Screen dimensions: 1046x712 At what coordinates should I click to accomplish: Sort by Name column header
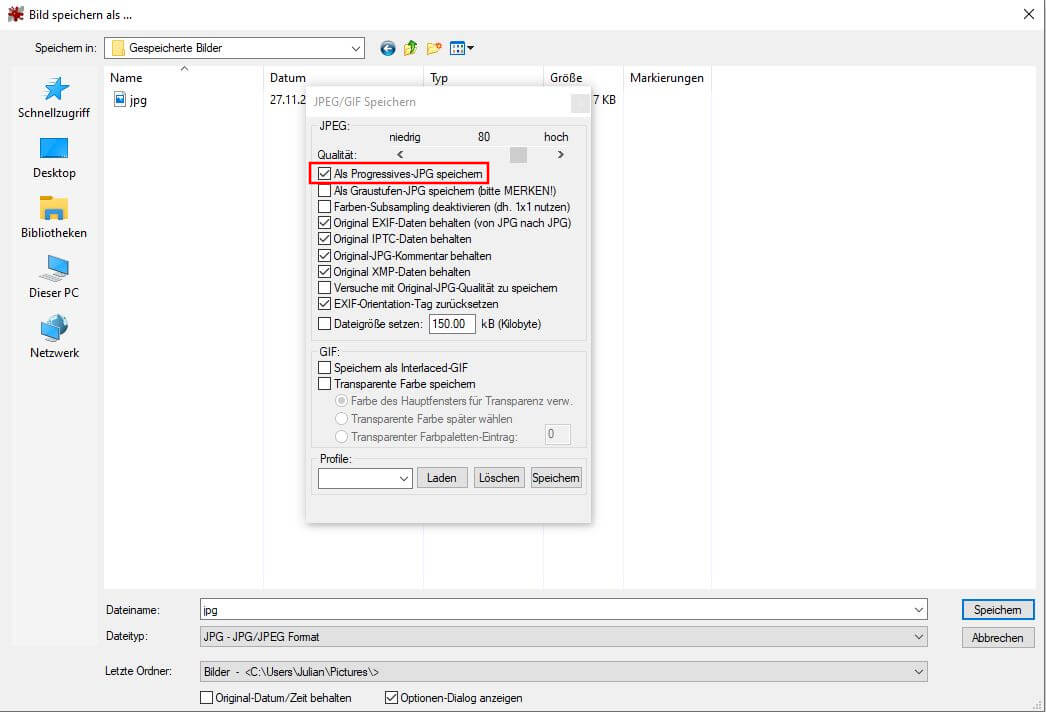pos(183,77)
